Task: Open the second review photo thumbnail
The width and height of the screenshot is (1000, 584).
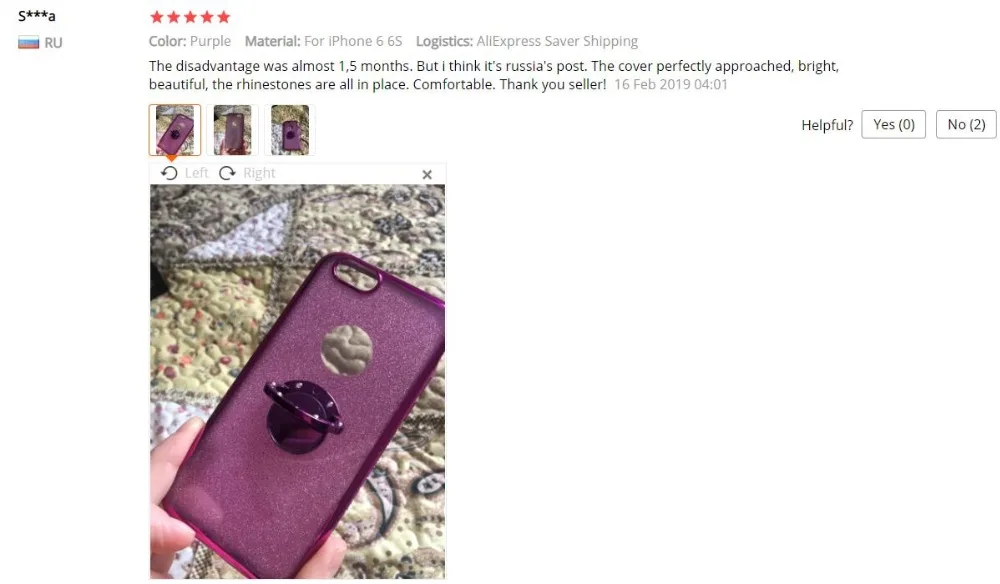Action: click(232, 130)
